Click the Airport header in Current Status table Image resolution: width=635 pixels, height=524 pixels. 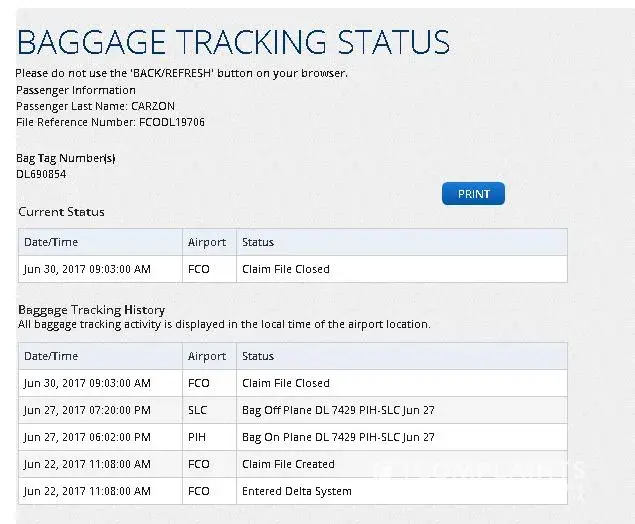(x=207, y=242)
